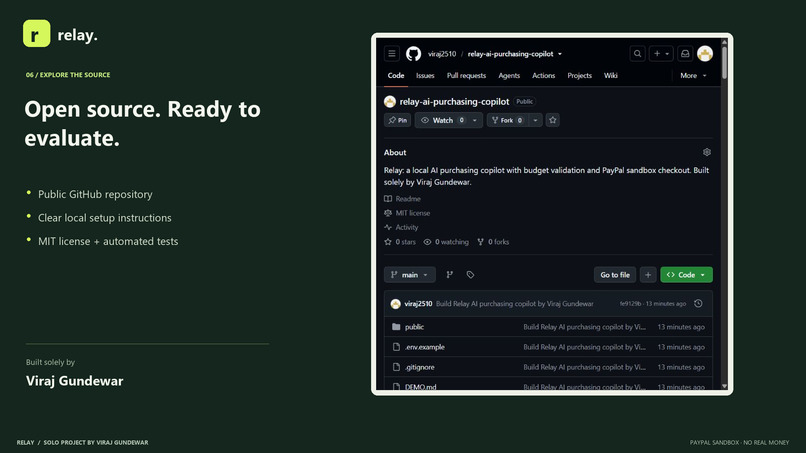
Task: Open the Projects tab
Action: click(579, 76)
